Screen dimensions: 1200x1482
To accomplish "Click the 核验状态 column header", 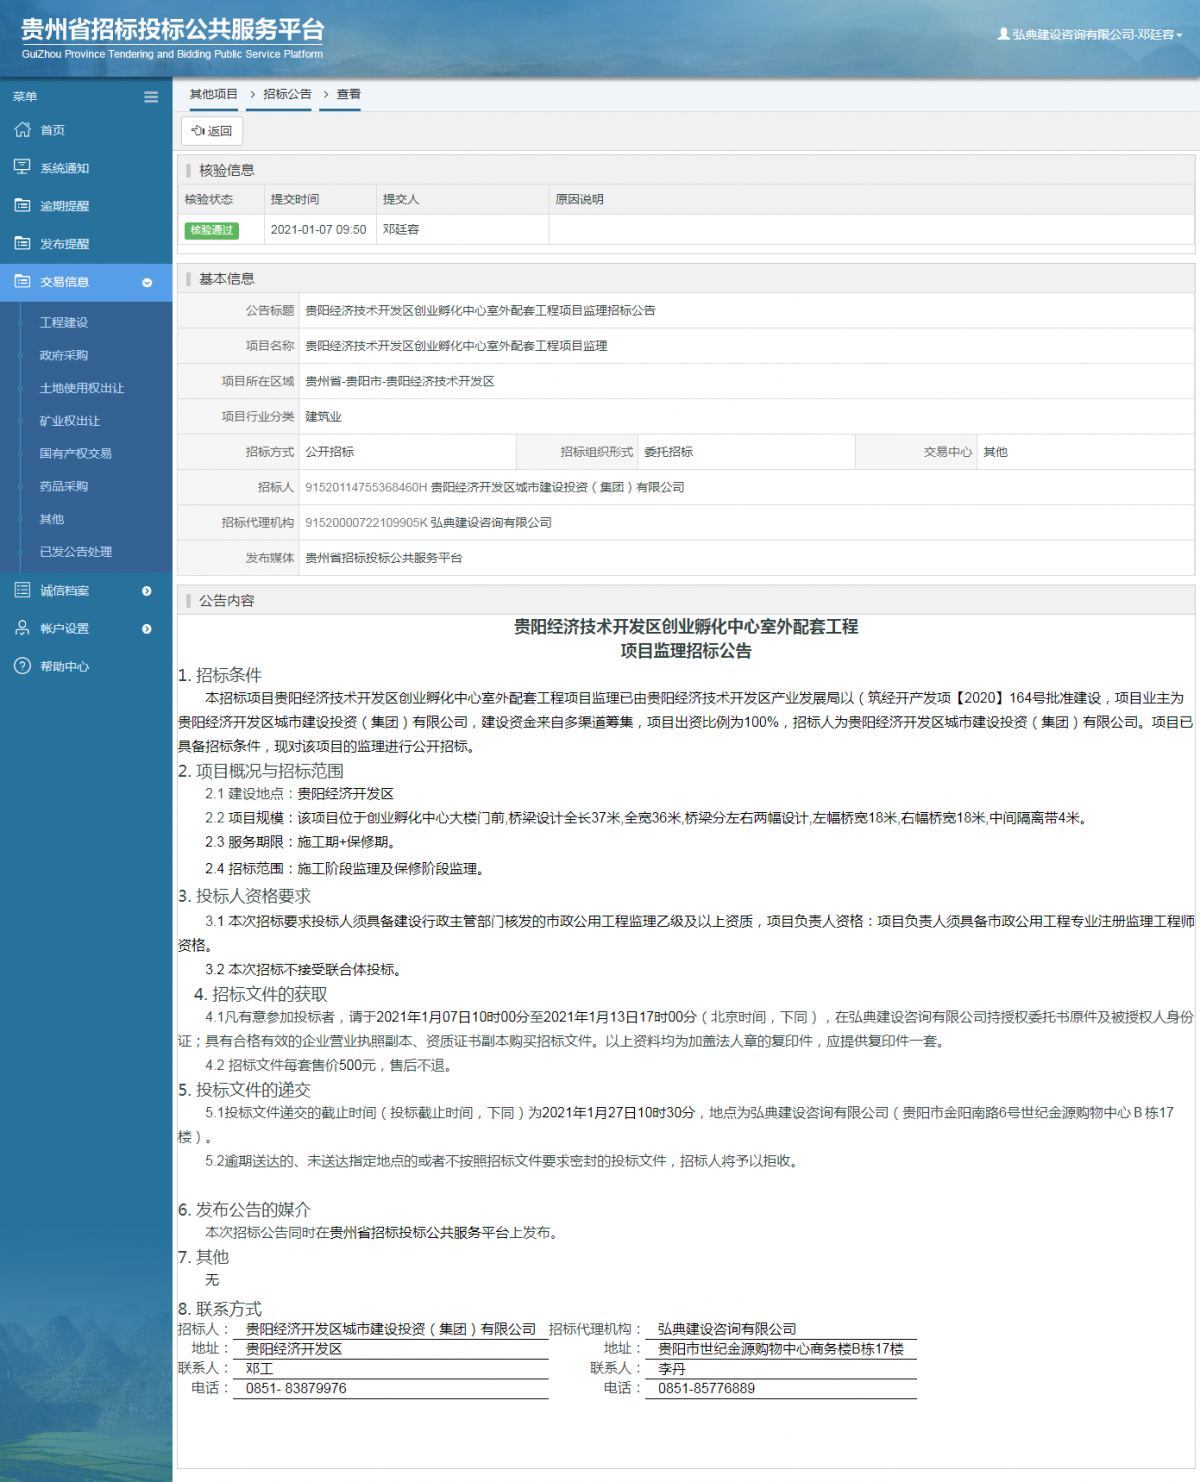I will click(209, 200).
